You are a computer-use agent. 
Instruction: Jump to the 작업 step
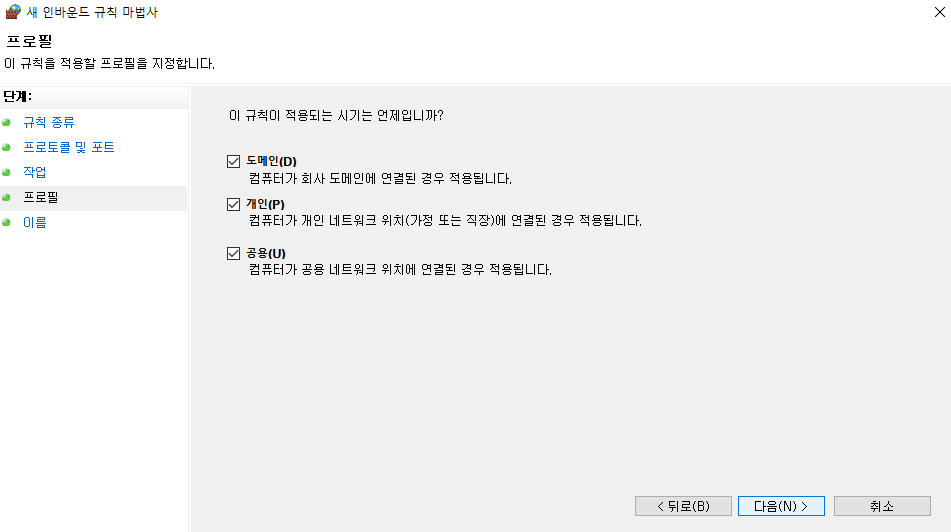point(35,172)
